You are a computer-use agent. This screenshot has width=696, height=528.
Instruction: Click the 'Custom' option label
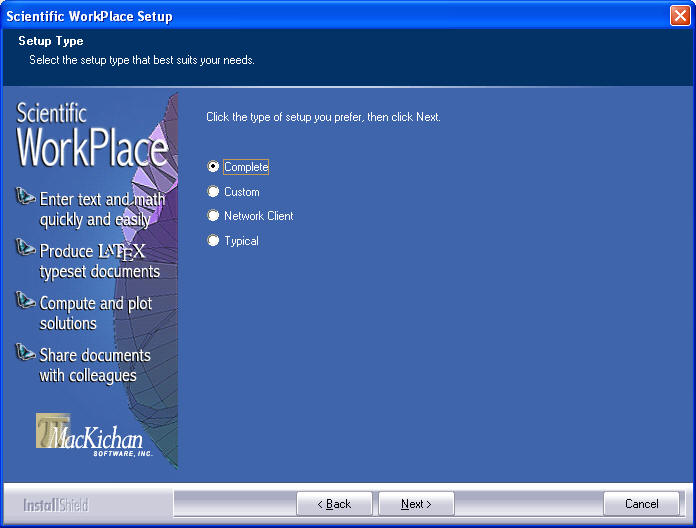242,192
